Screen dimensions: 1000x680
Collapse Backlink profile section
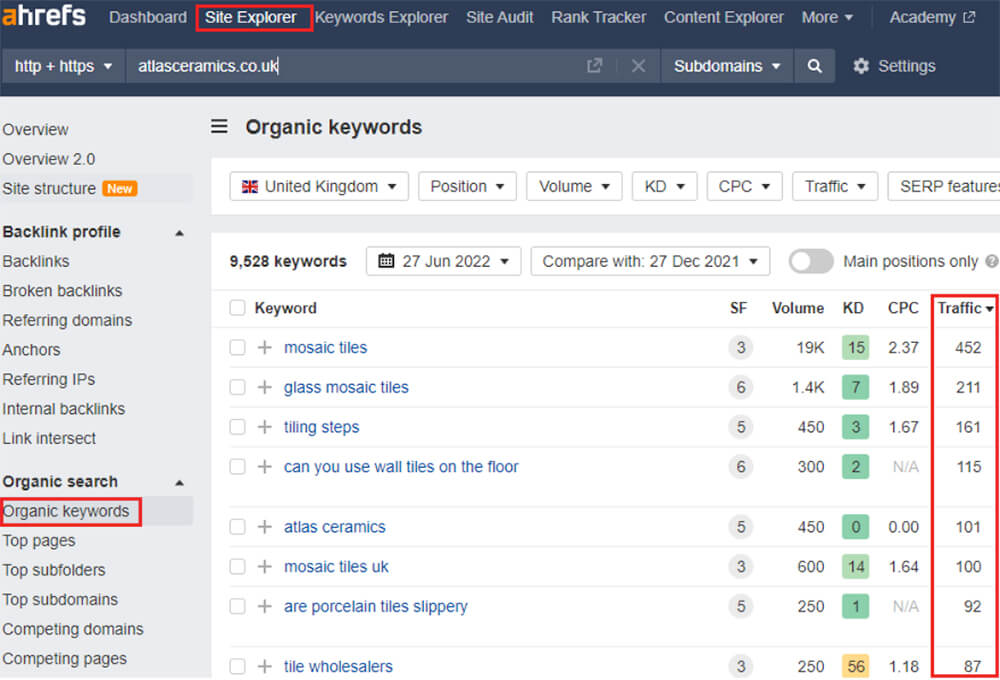coord(180,233)
